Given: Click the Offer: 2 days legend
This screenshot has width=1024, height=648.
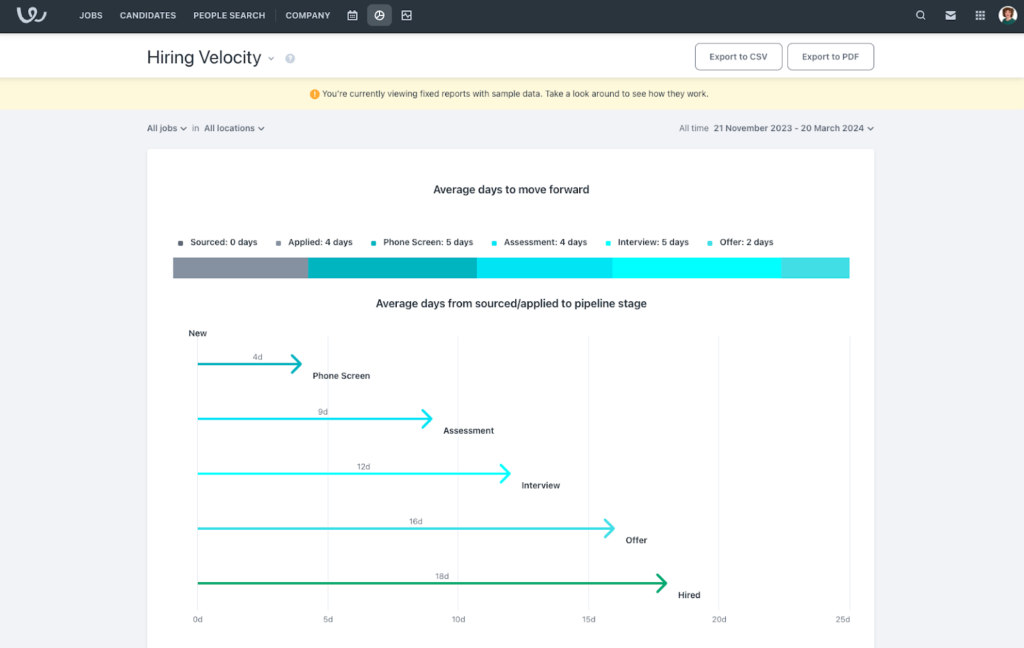Looking at the screenshot, I should click(740, 242).
